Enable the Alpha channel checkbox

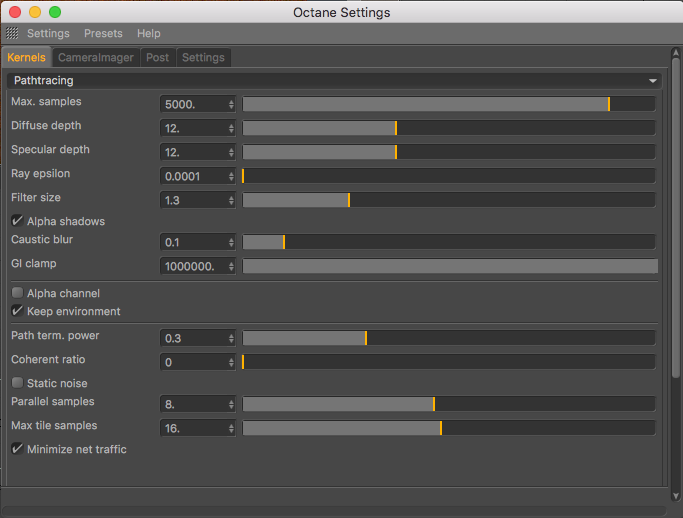(x=17, y=294)
